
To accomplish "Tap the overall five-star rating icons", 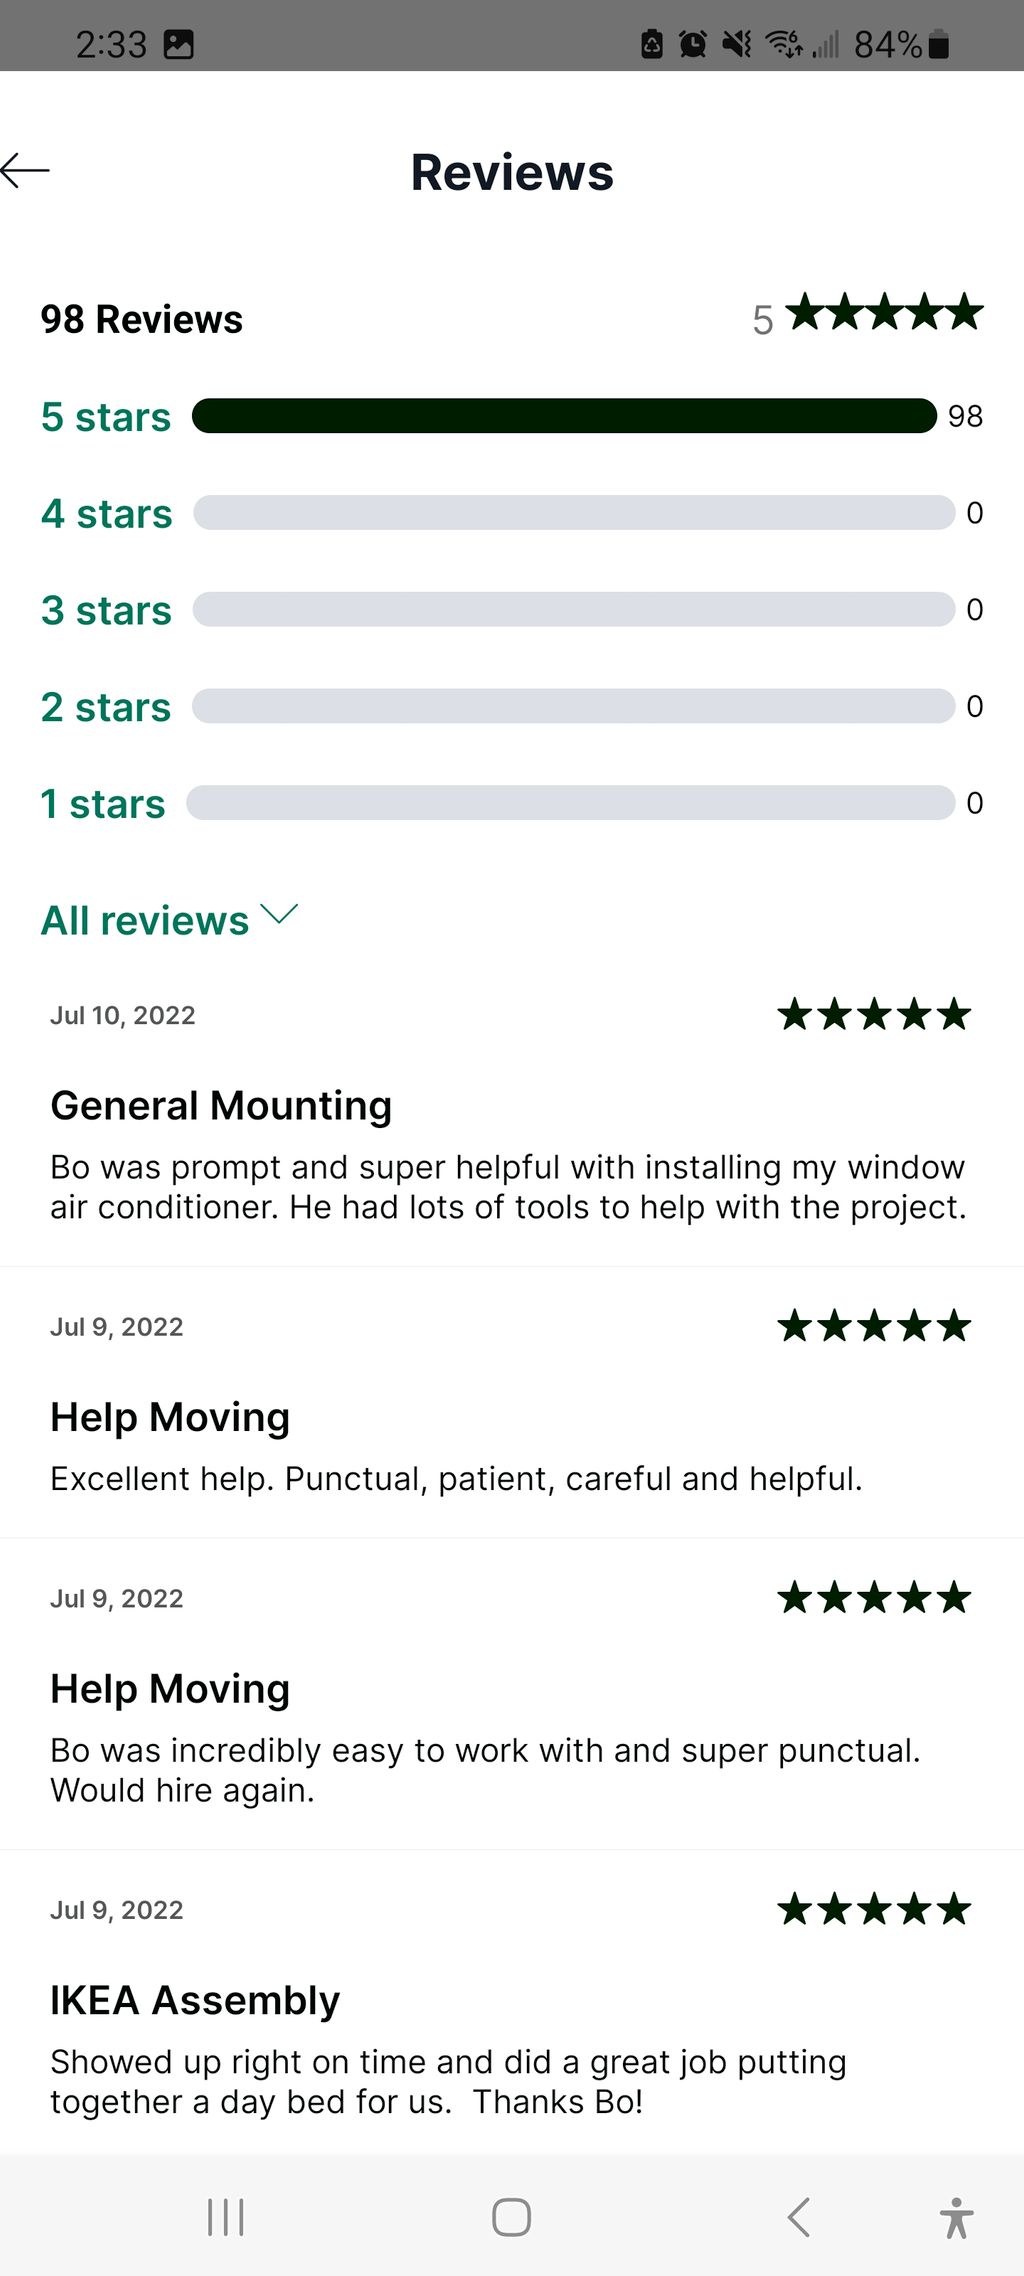I will pyautogui.click(x=884, y=313).
